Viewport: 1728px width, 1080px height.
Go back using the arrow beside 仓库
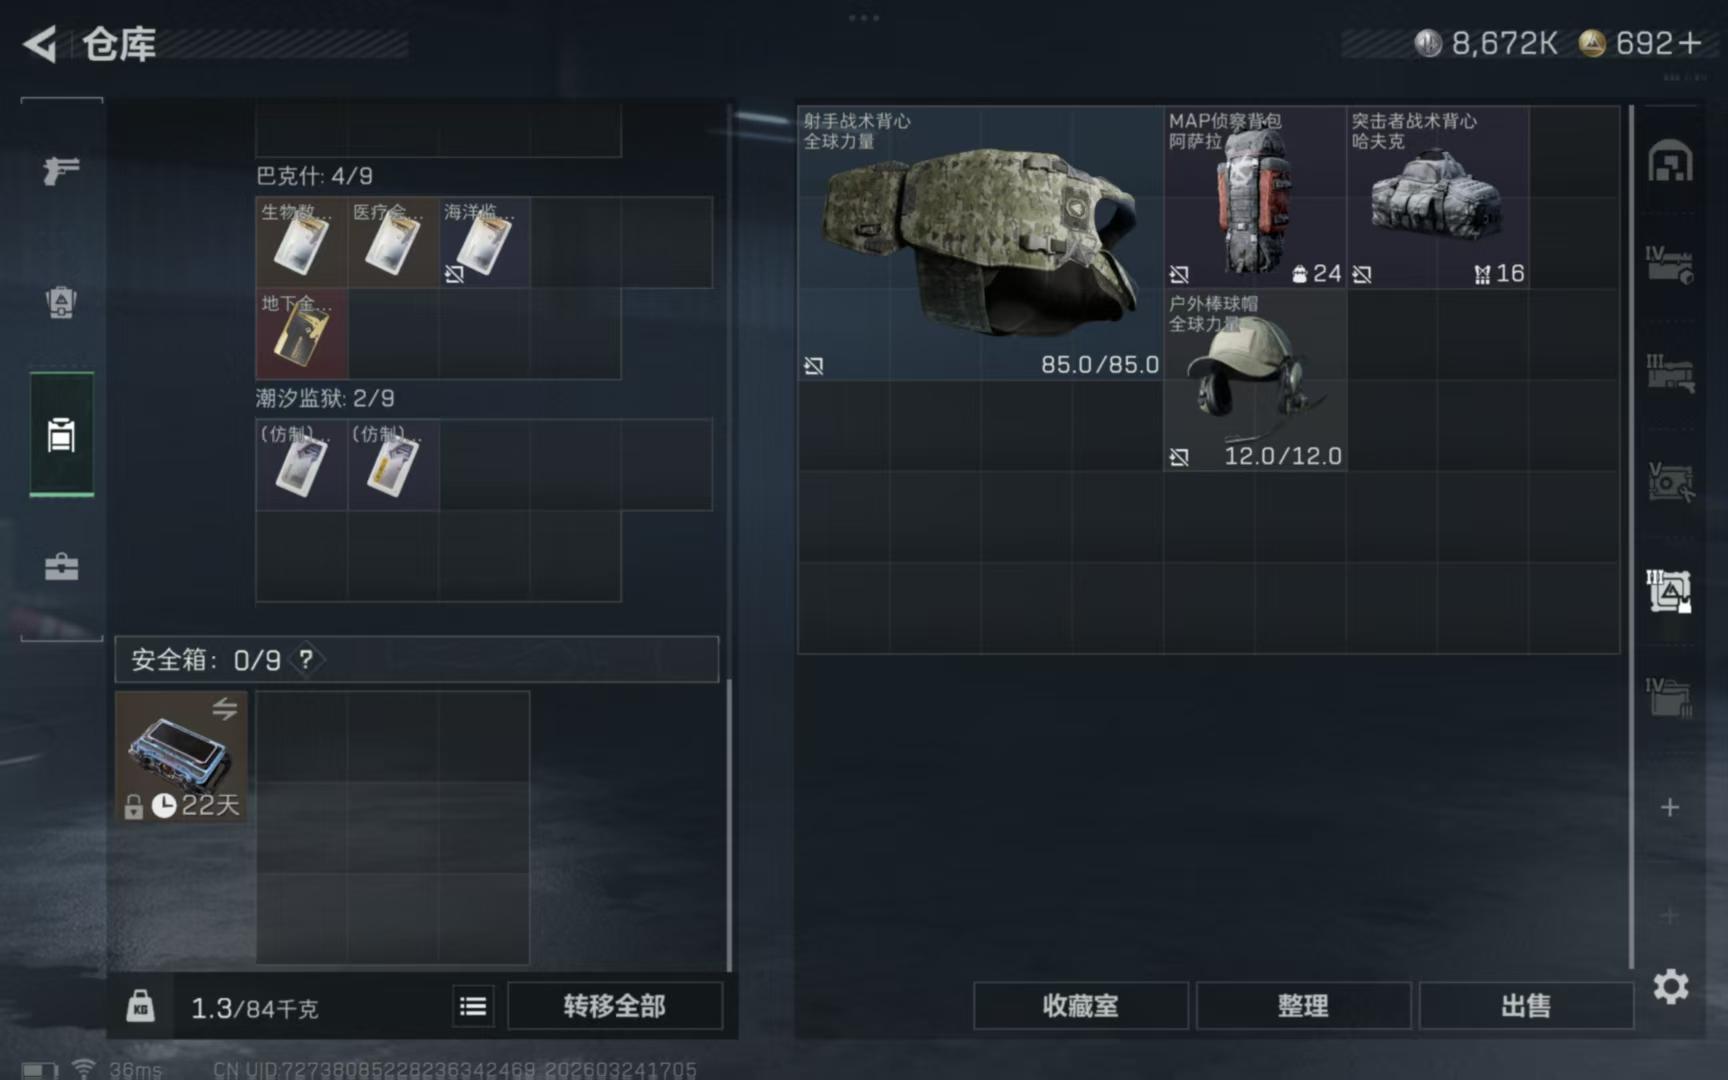pos(40,44)
